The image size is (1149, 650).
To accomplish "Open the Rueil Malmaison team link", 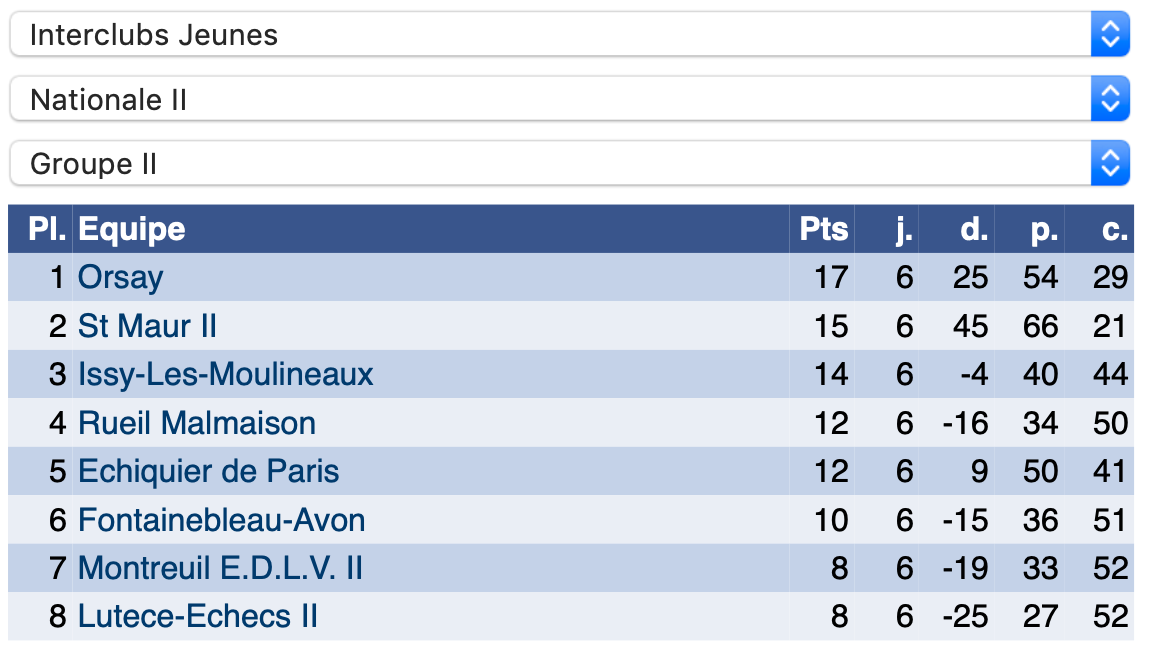I will point(197,423).
